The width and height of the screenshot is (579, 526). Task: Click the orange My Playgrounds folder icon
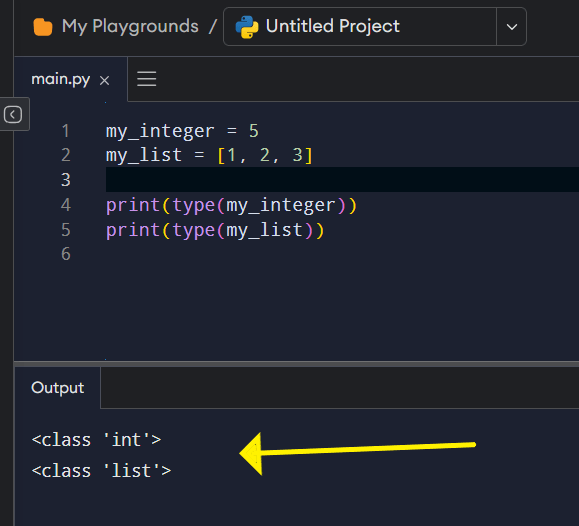[x=42, y=27]
